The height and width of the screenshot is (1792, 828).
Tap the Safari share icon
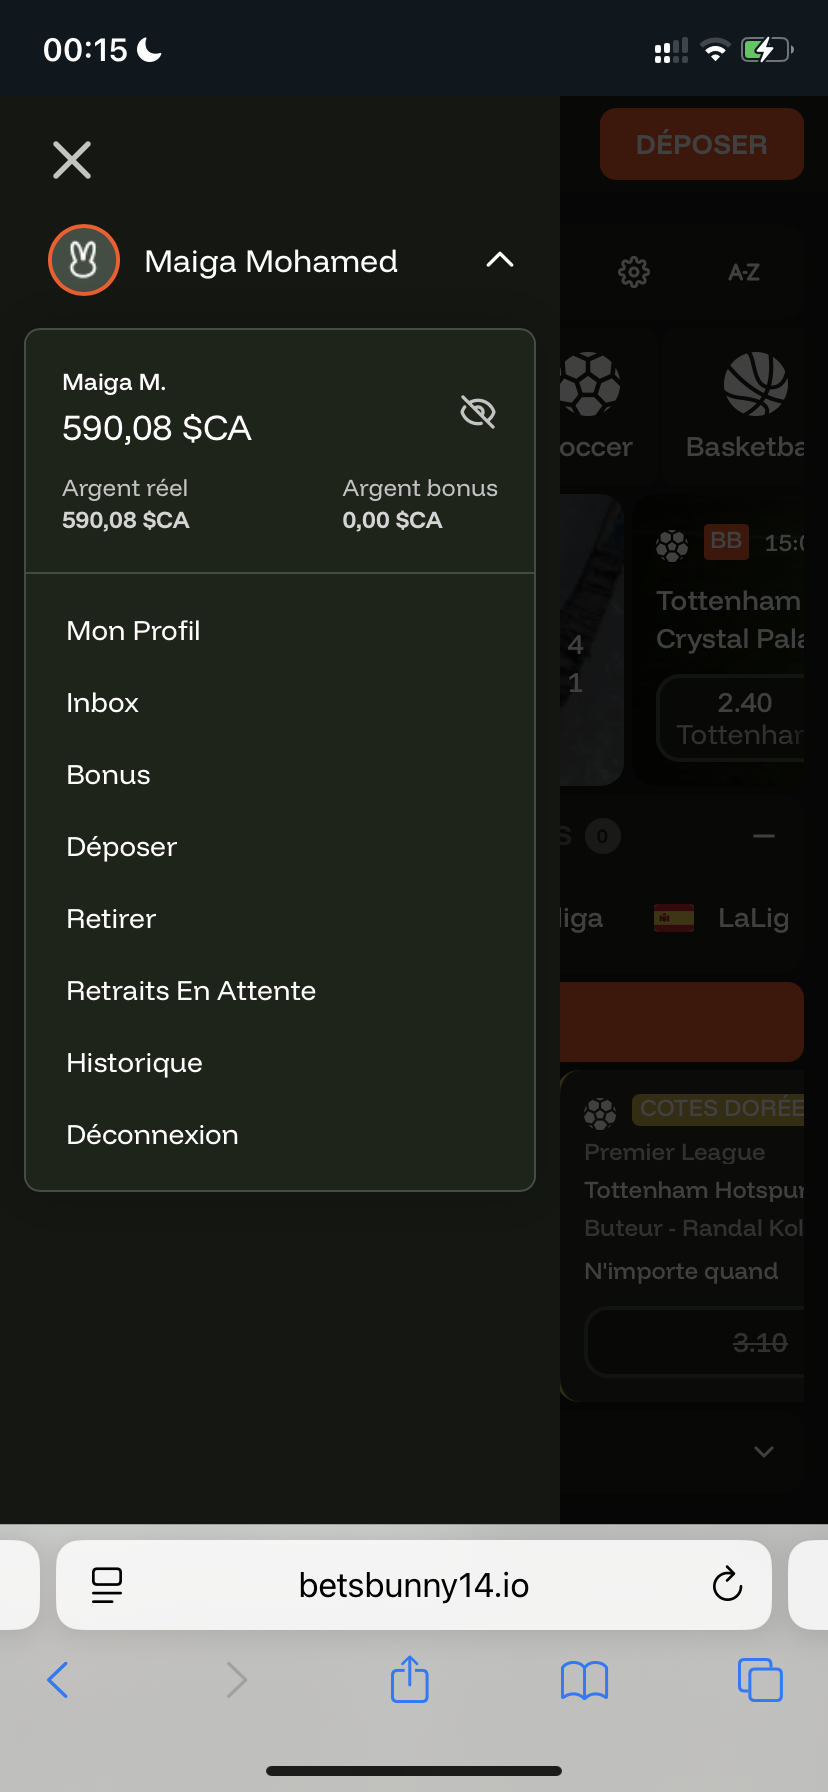(409, 1679)
